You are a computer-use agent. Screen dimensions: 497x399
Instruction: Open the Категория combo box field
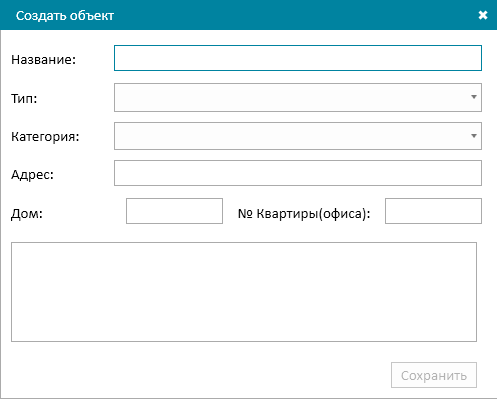coord(298,136)
